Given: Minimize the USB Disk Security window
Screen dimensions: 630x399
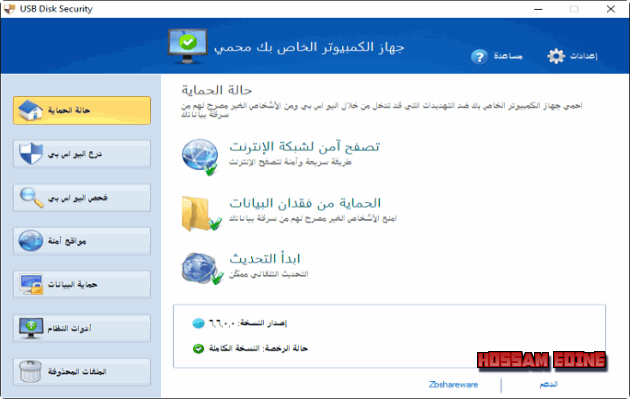Looking at the screenshot, I should pyautogui.click(x=538, y=9).
